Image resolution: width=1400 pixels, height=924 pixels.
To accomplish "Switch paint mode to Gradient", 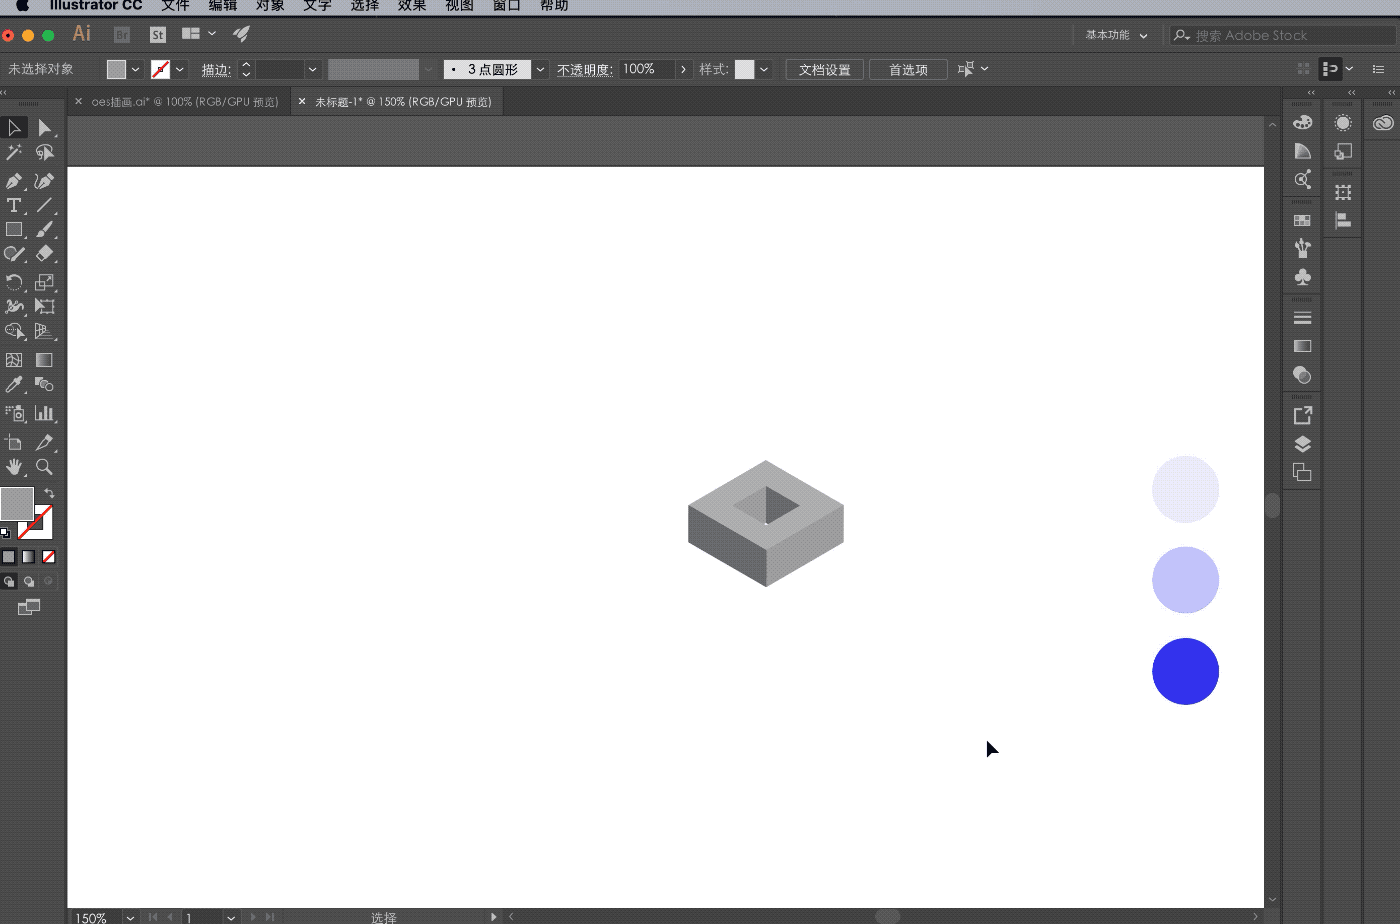I will pyautogui.click(x=29, y=557).
